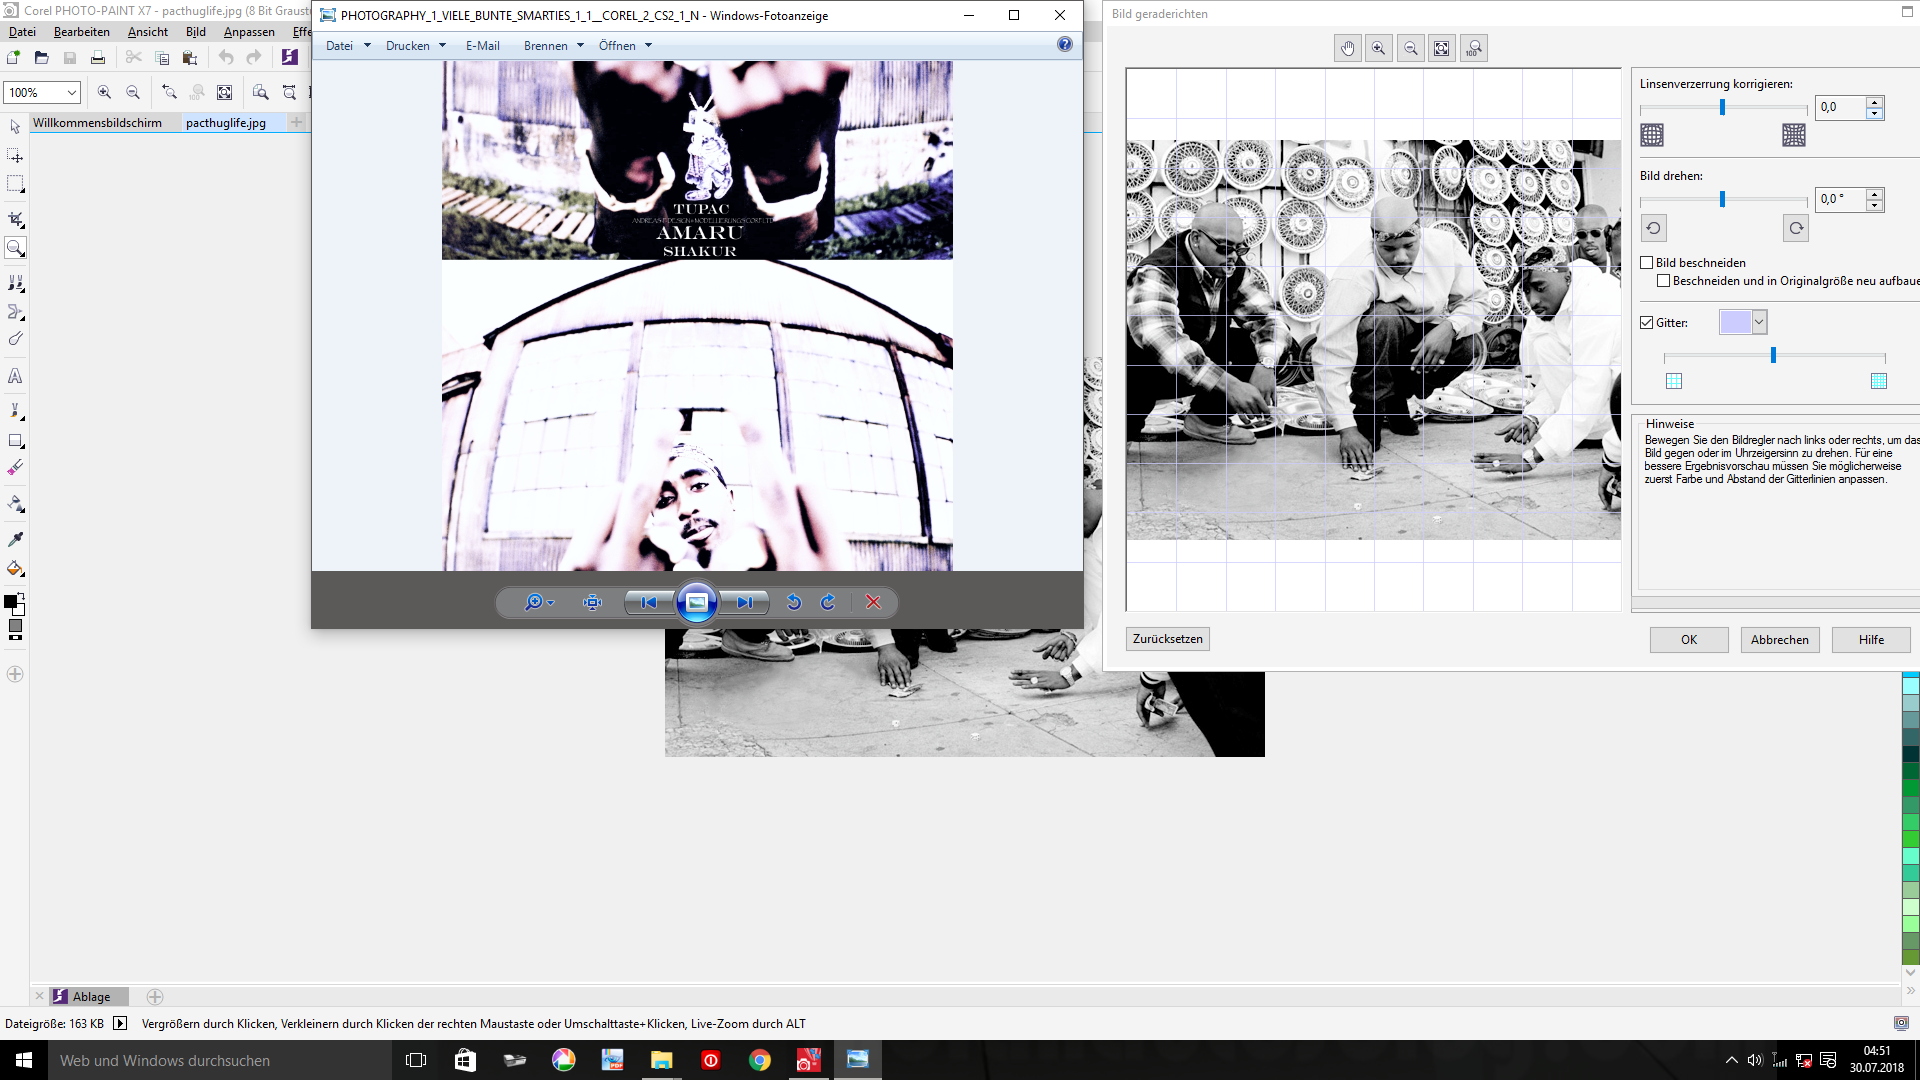Open Bild menu in Corel PHOTO-PAINT
Viewport: 1920px width, 1080px height.
(196, 32)
